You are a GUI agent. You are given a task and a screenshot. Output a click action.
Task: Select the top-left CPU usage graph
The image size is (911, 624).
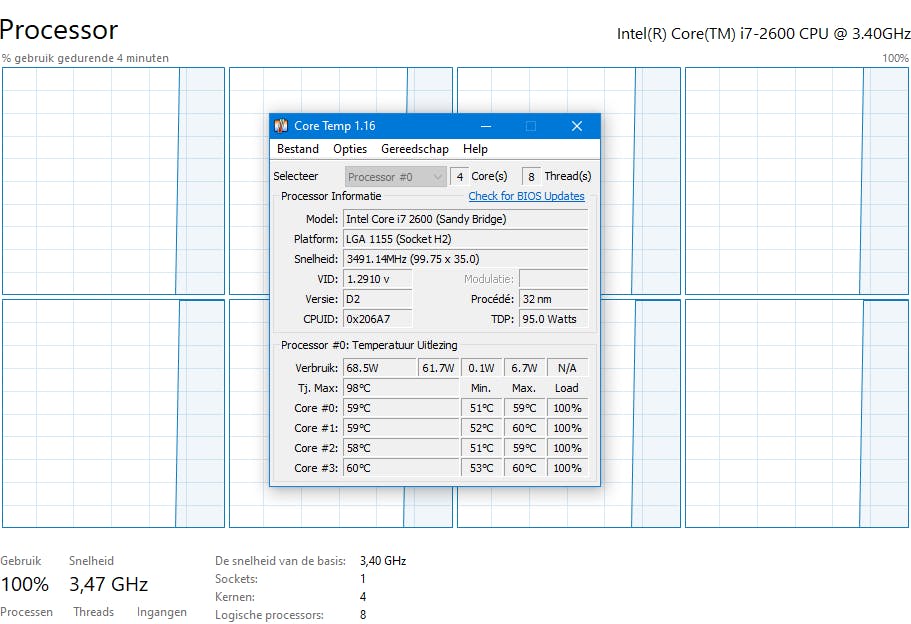click(113, 181)
